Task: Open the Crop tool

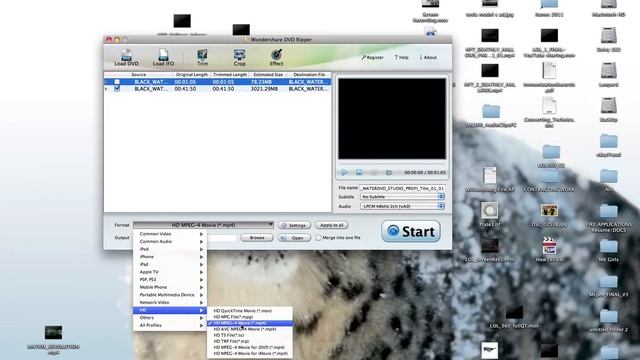Action: (x=239, y=58)
